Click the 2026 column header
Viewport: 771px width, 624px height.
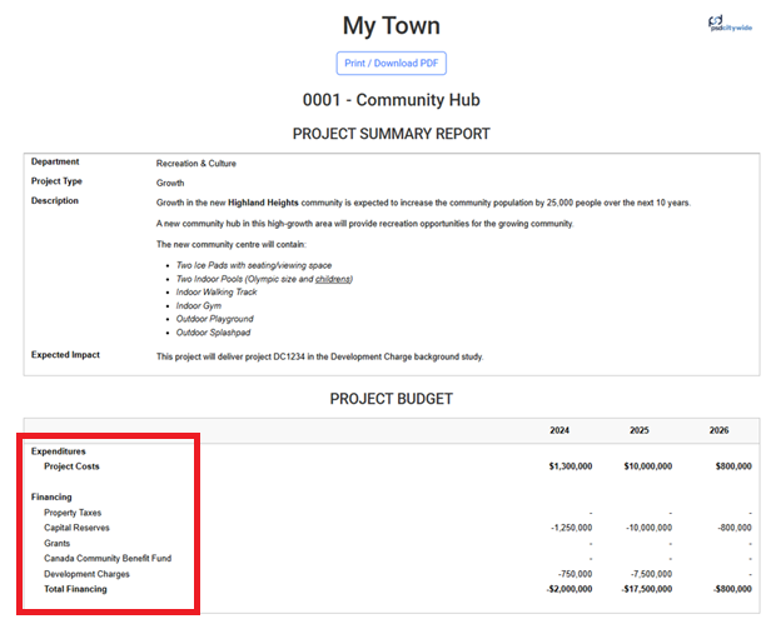pyautogui.click(x=719, y=430)
